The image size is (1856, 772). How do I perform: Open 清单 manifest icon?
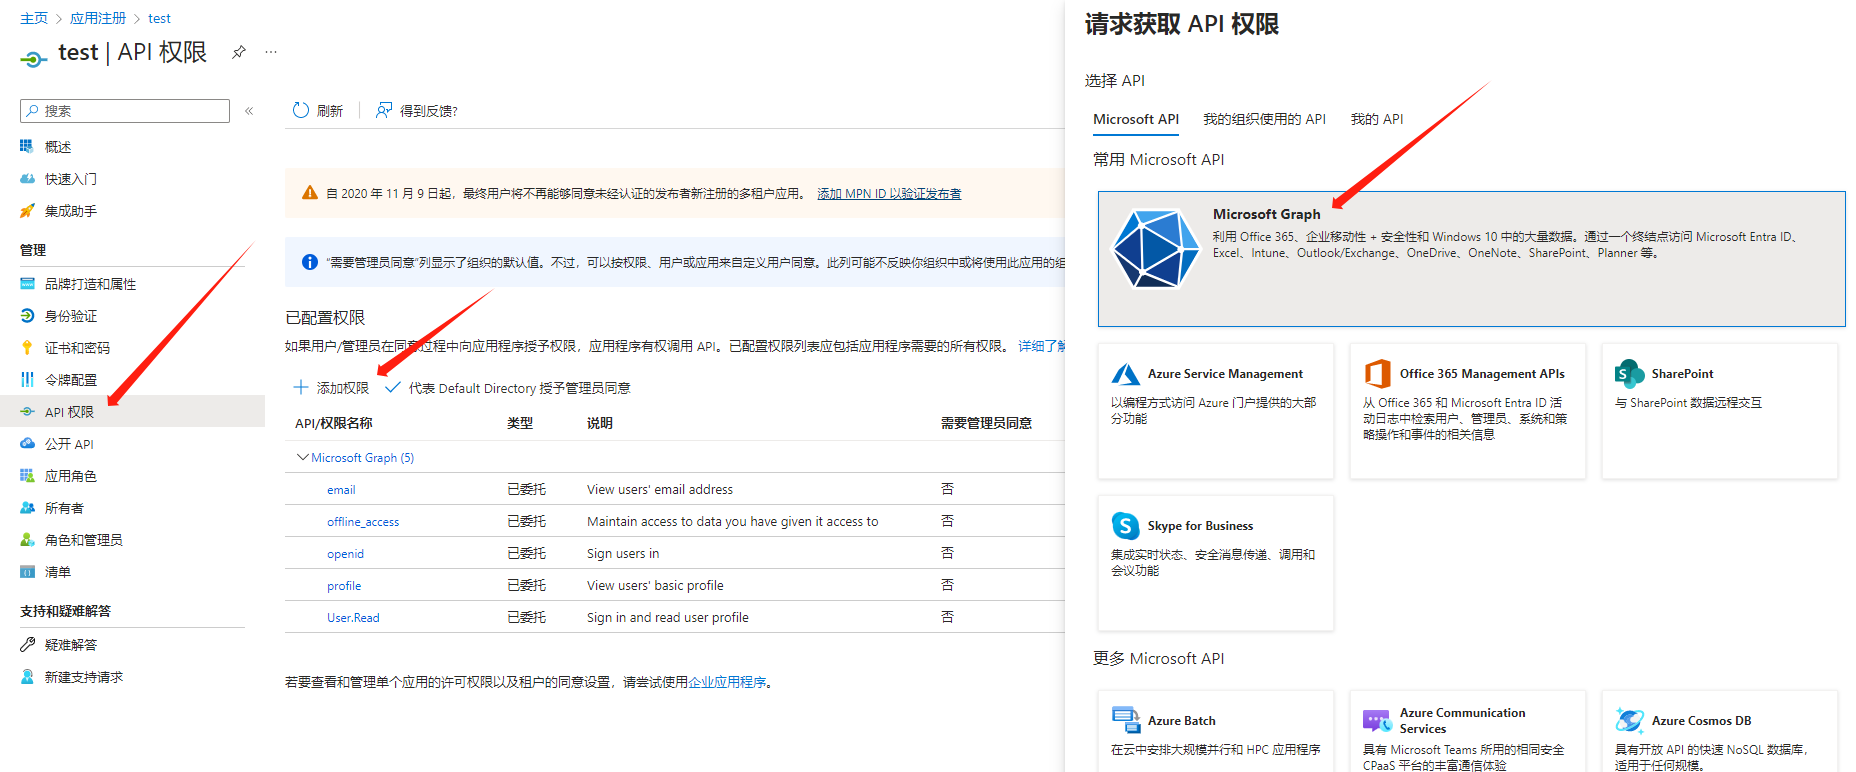[x=27, y=572]
